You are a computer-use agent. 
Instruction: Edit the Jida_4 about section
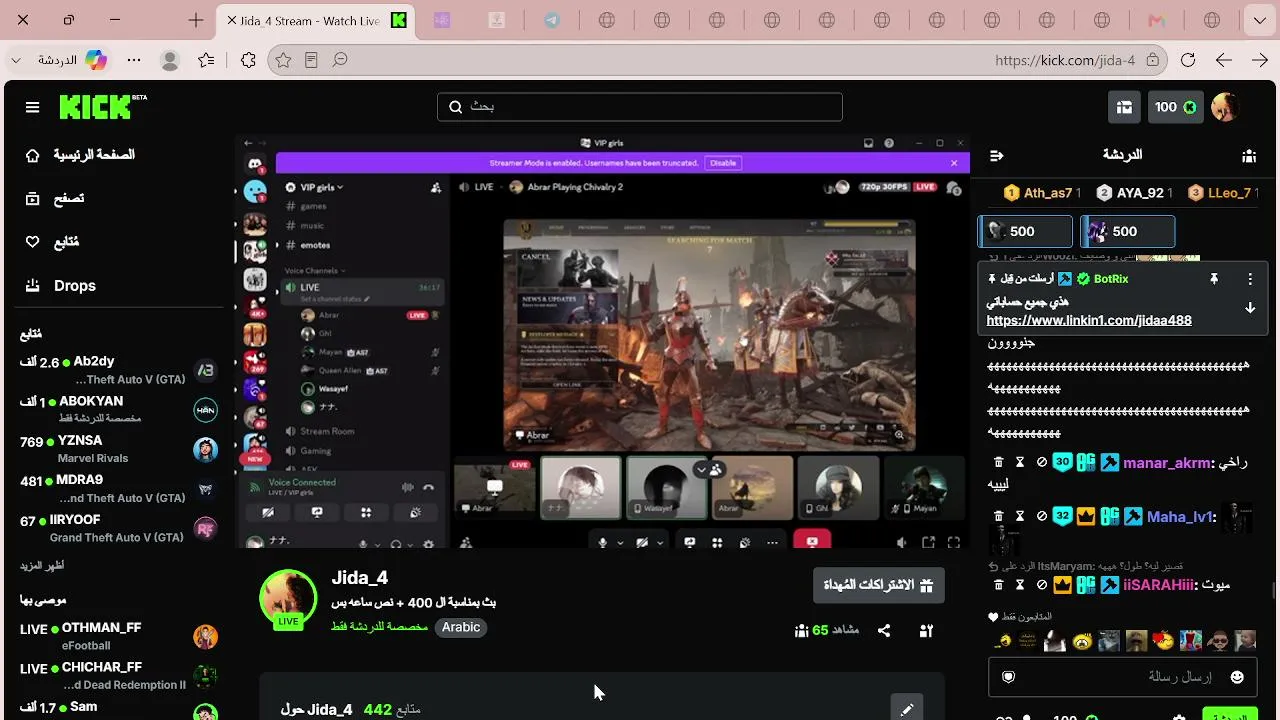pos(907,709)
